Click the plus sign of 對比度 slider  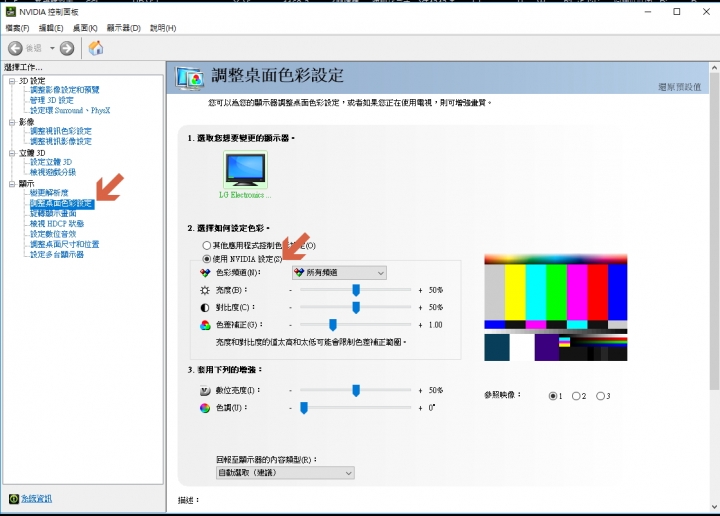[x=420, y=308]
